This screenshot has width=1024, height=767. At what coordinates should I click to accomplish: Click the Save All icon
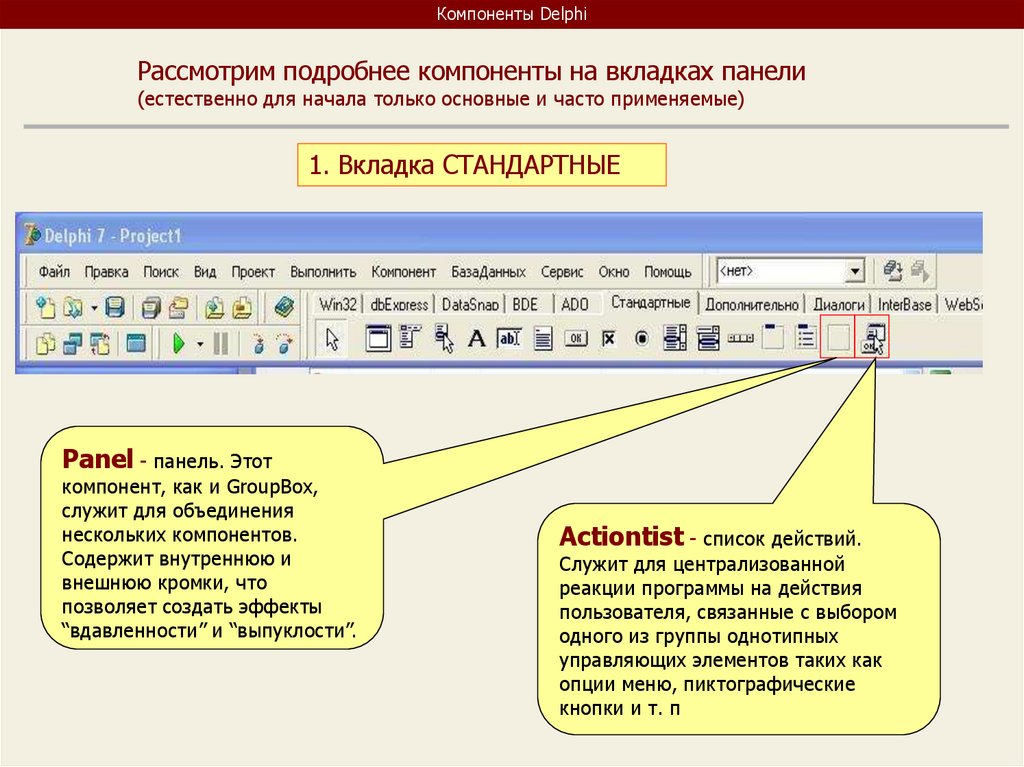pyautogui.click(x=151, y=307)
